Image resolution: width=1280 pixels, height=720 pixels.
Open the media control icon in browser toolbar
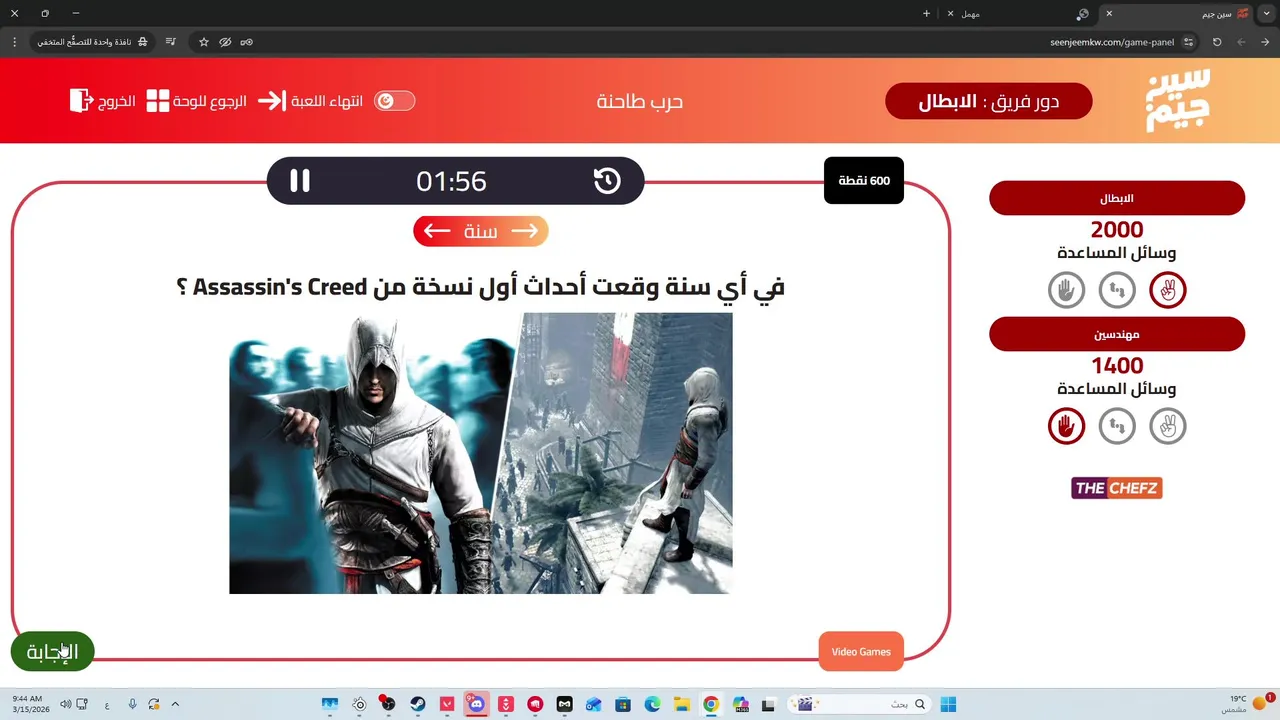pyautogui.click(x=171, y=42)
